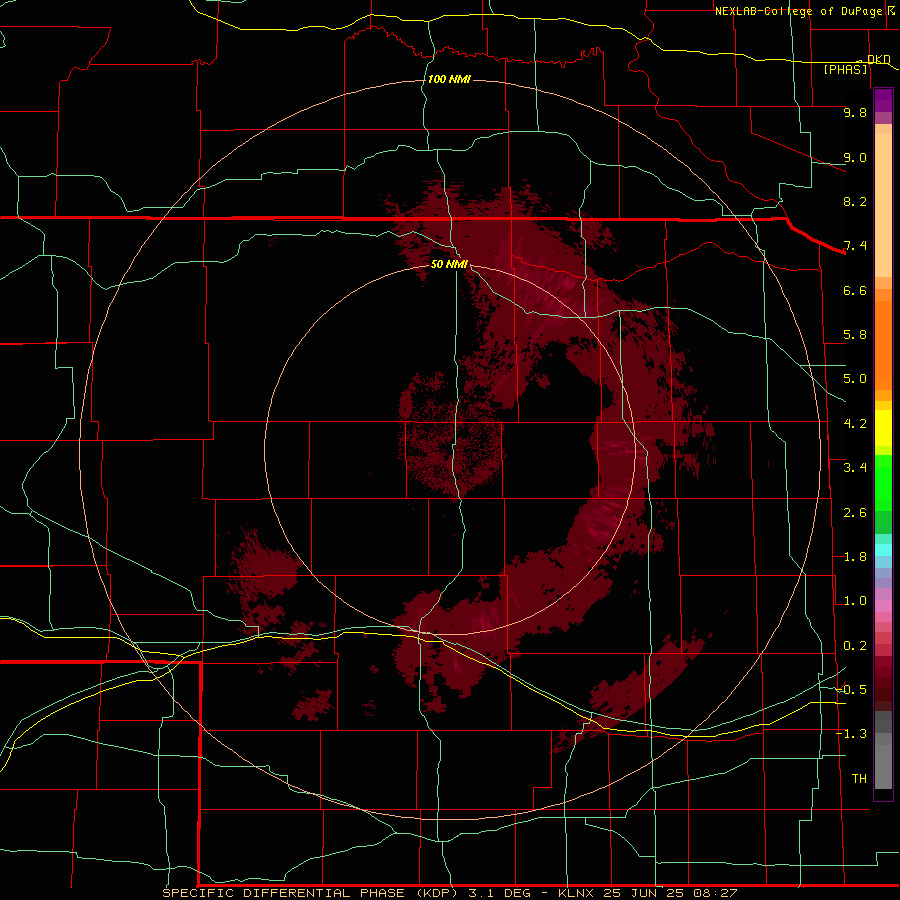Screen dimensions: 900x900
Task: Click the -1.3 color scale value
Action: [x=852, y=734]
